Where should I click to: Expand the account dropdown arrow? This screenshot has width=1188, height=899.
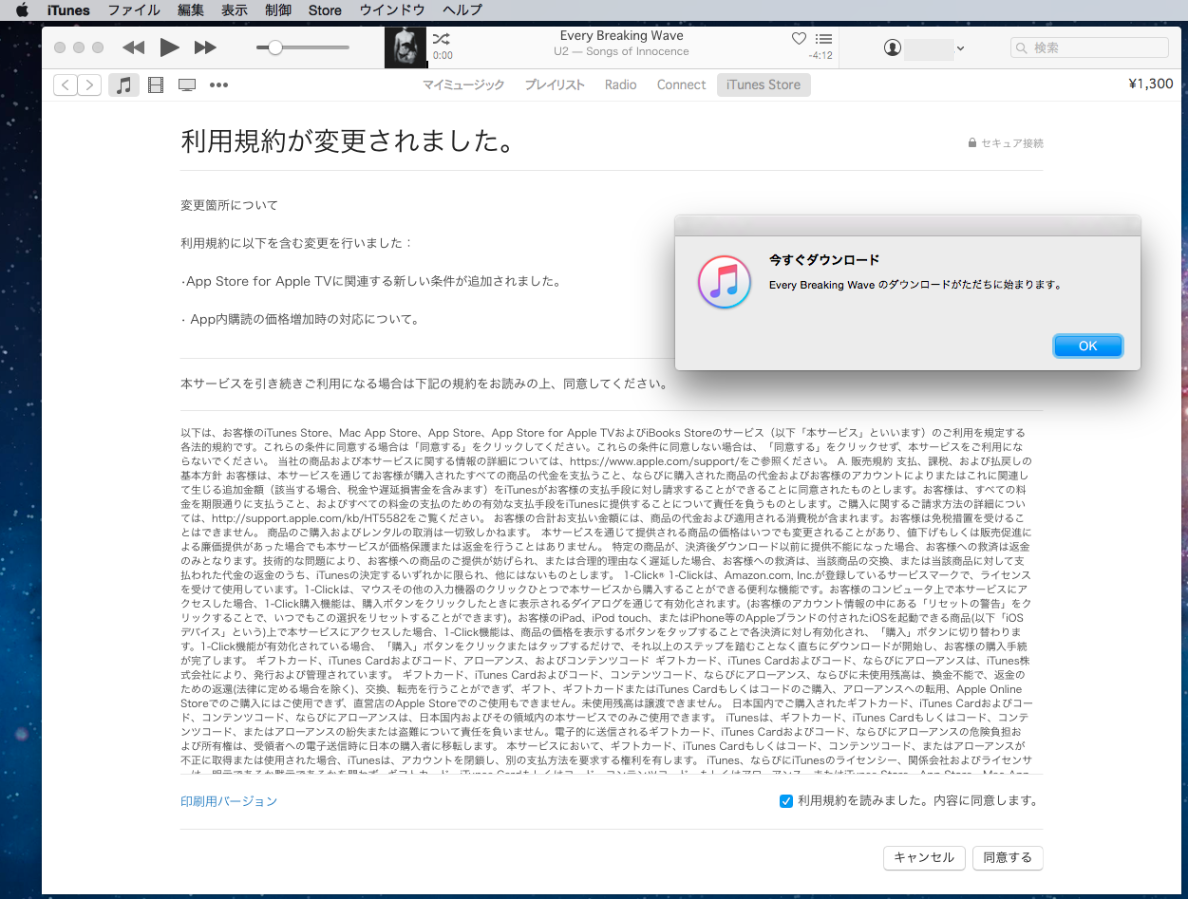[960, 48]
